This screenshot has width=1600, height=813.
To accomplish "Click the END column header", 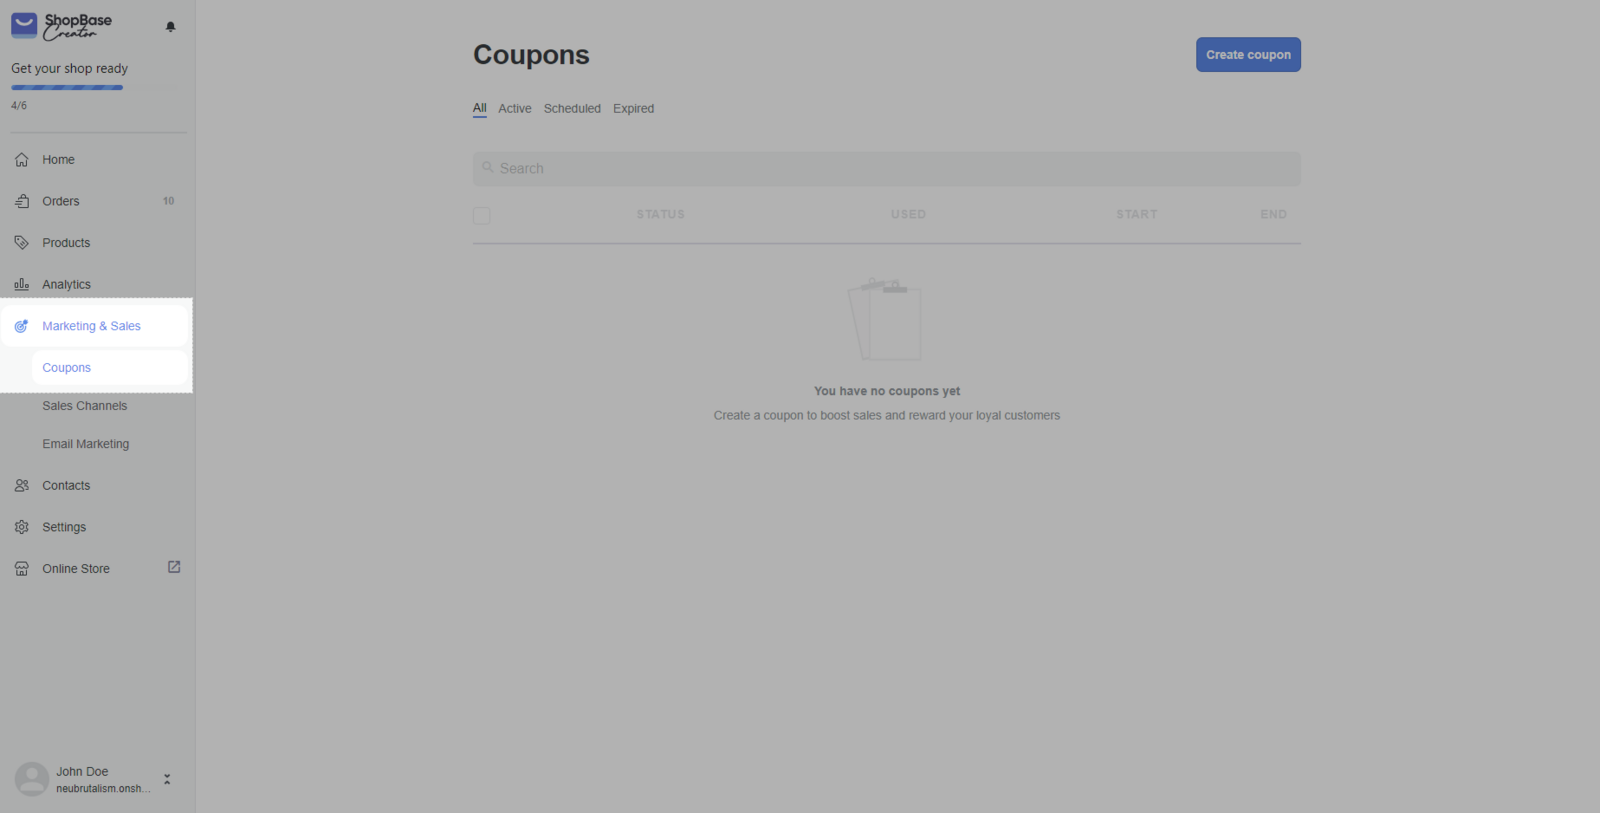I will coord(1274,215).
